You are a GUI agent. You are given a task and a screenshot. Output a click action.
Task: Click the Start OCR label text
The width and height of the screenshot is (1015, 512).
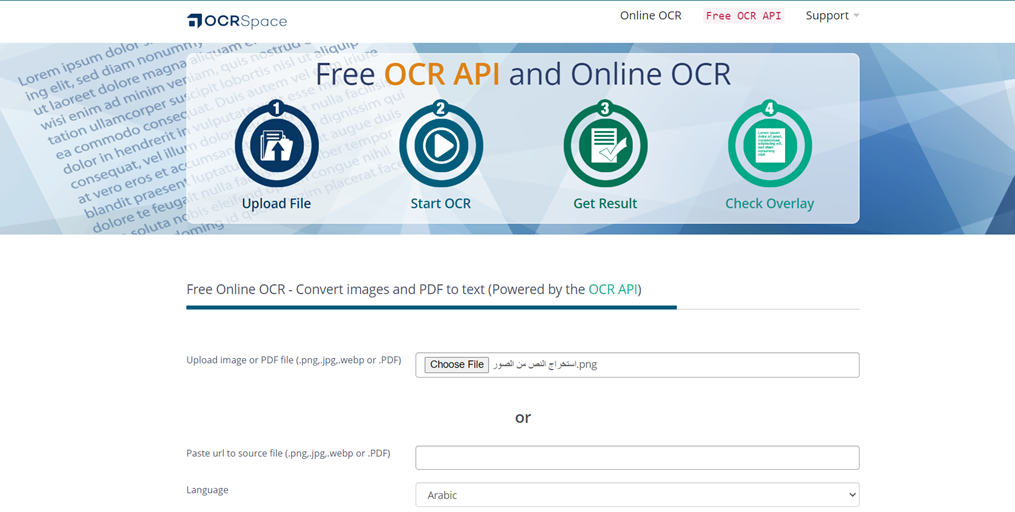441,203
